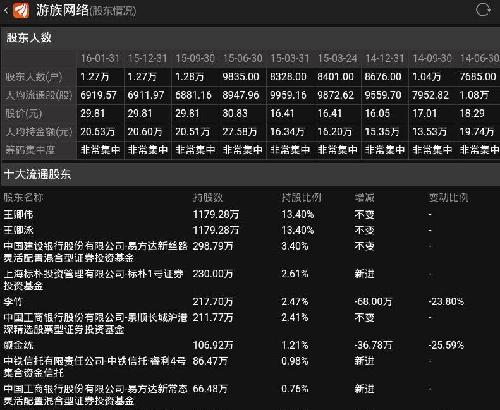Image resolution: width=500 pixels, height=410 pixels.
Task: Select the 增减 column header
Action: (365, 198)
